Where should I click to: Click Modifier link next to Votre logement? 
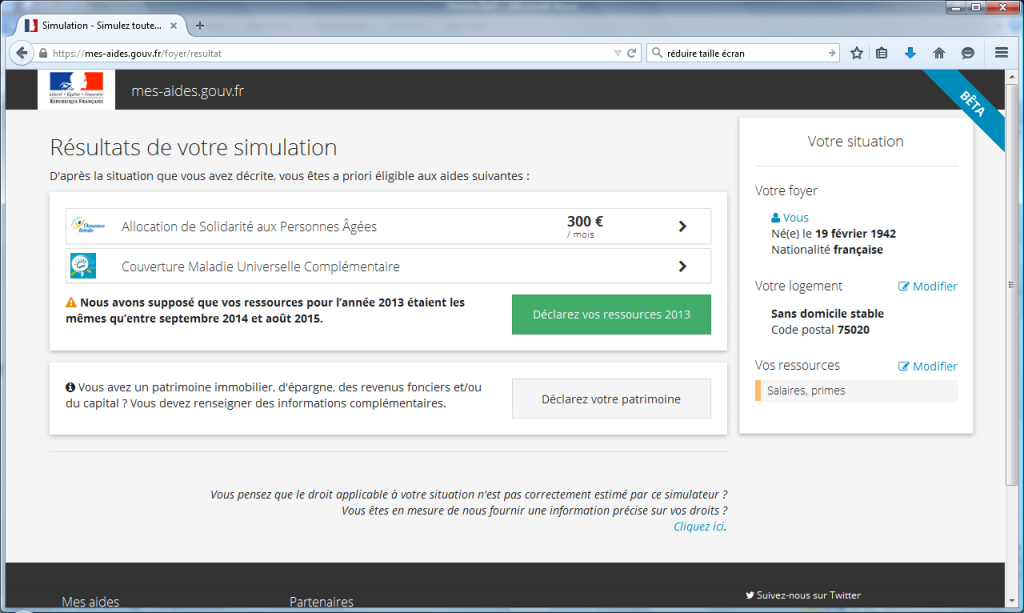coord(928,286)
